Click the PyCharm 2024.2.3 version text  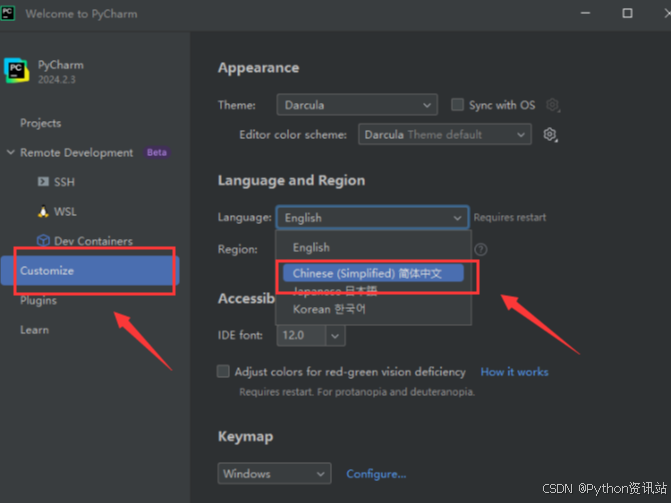point(56,80)
